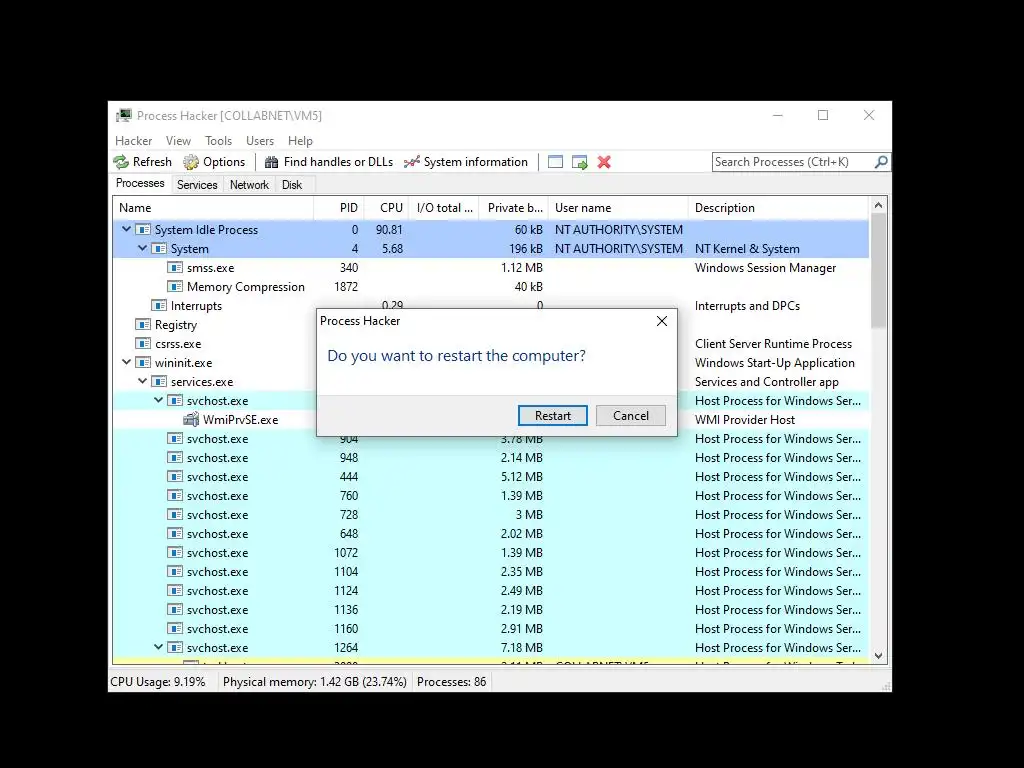Sort by the Name column header
Screen dimensions: 1024x768
coord(213,208)
